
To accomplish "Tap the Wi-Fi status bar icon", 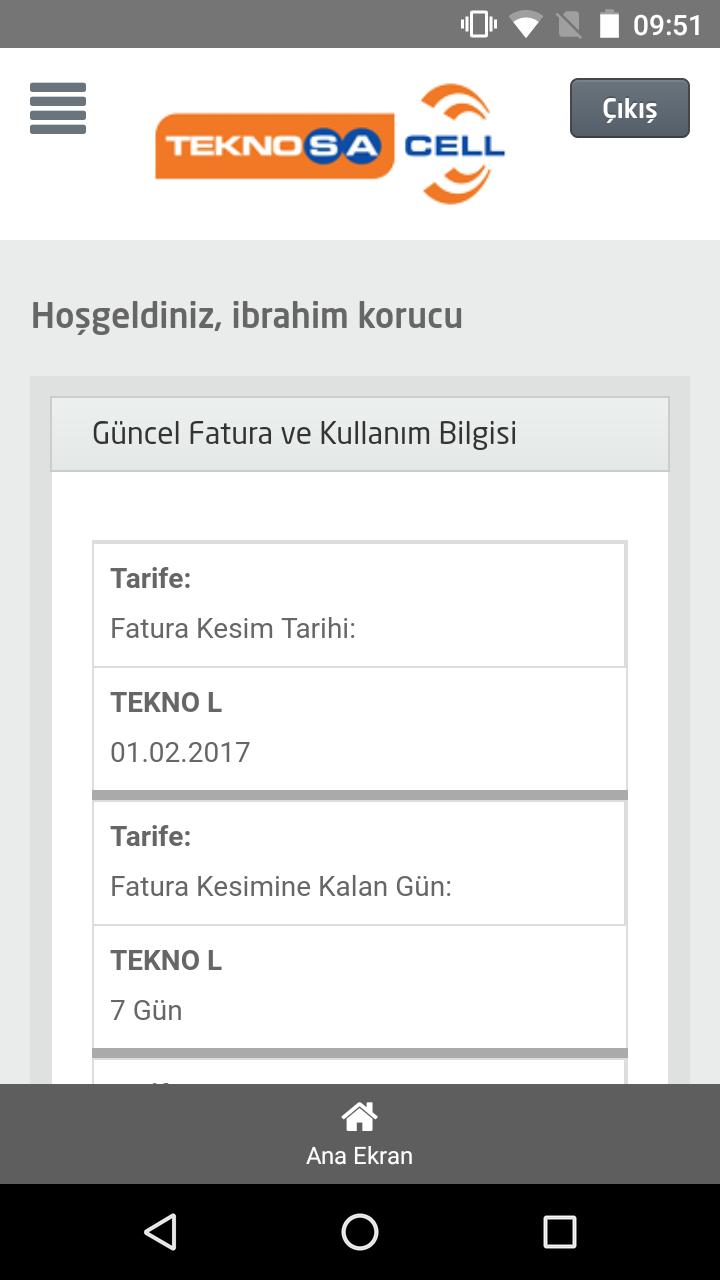I will tap(524, 23).
